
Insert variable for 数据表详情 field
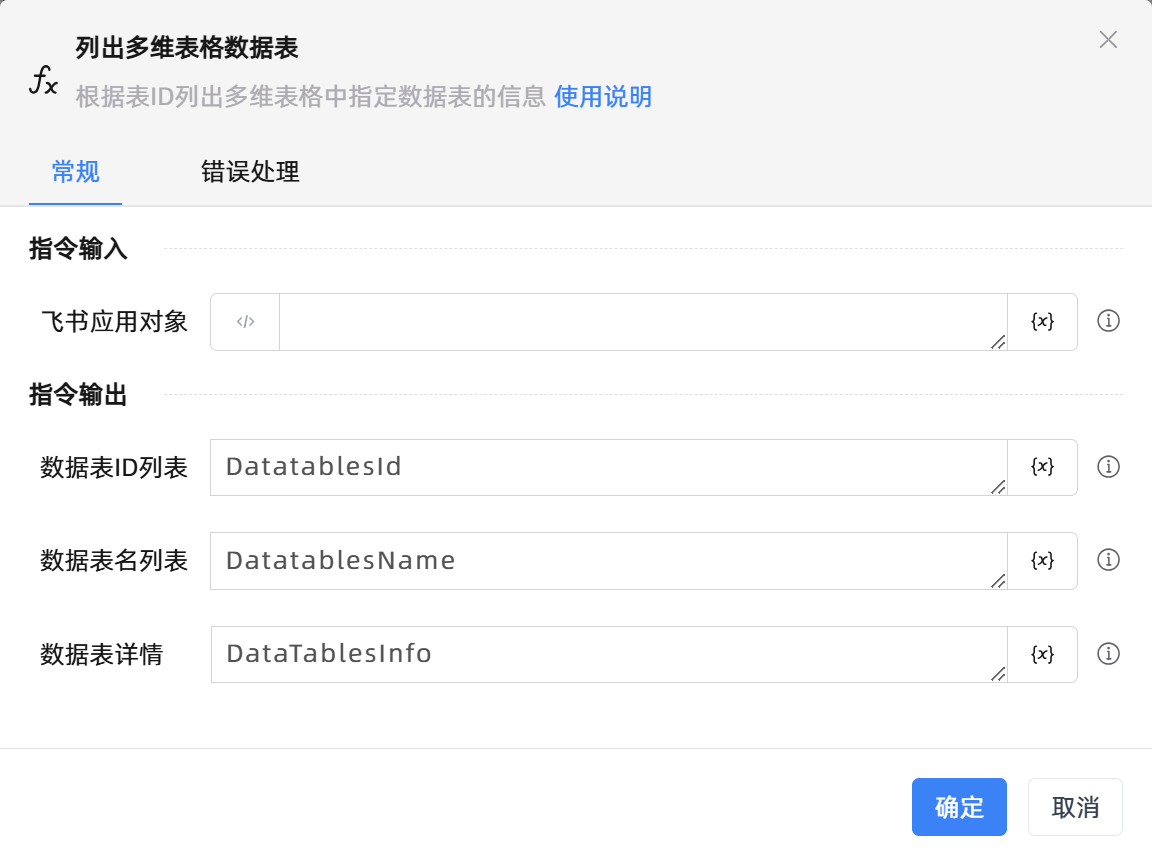[x=1042, y=654]
